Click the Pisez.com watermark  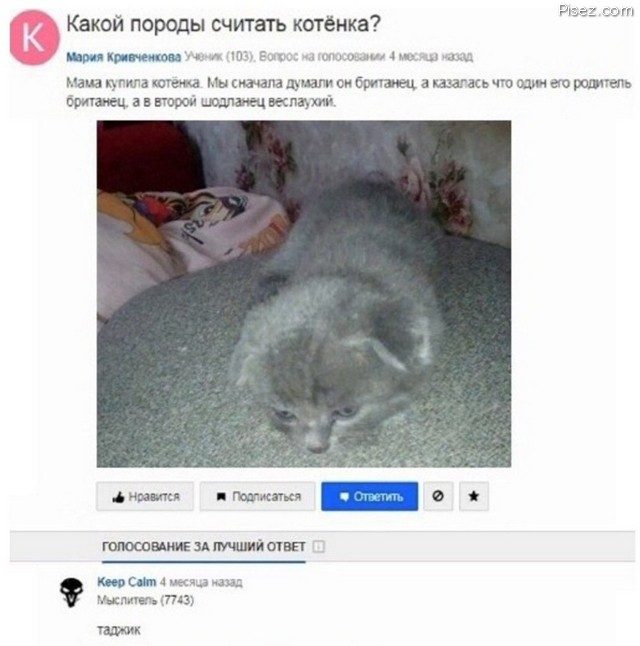point(595,11)
